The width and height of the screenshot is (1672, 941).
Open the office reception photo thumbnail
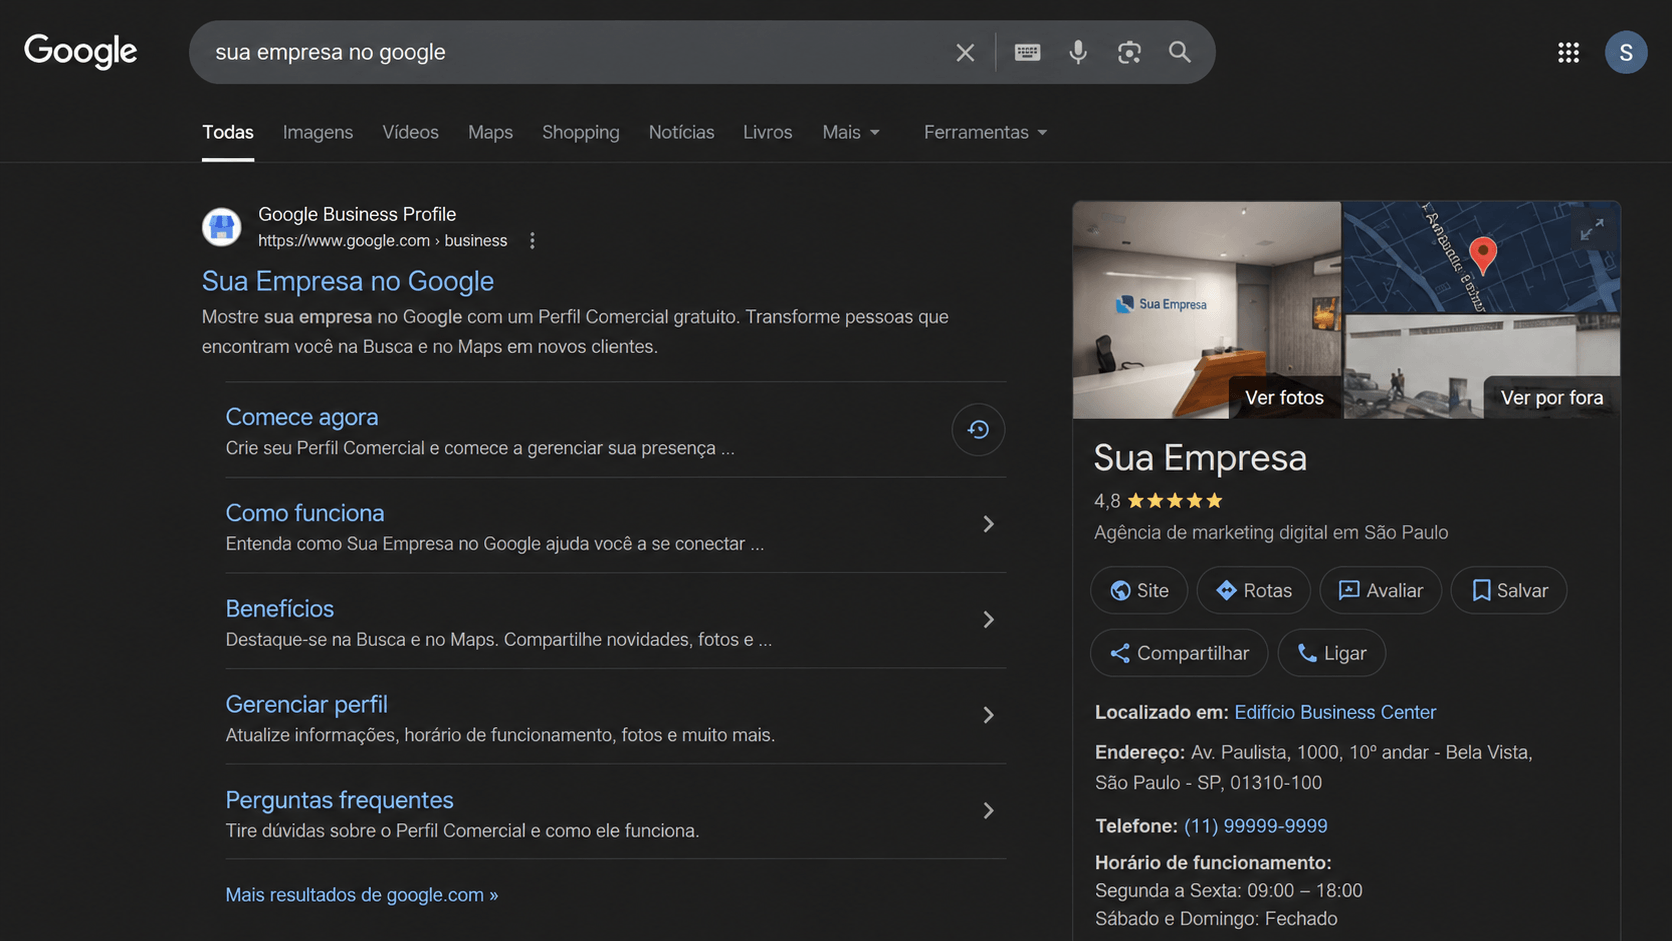point(1207,310)
